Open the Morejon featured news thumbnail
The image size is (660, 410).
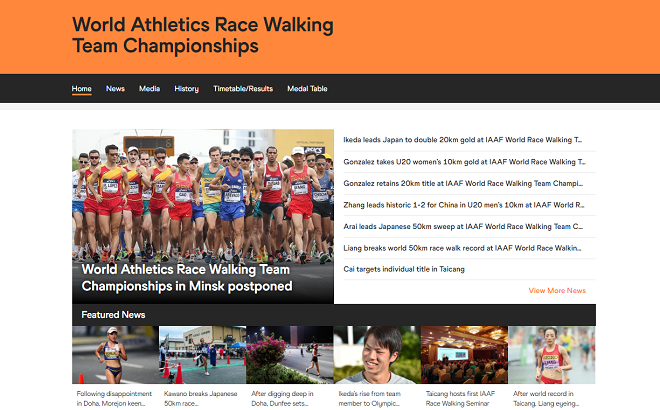click(115, 355)
